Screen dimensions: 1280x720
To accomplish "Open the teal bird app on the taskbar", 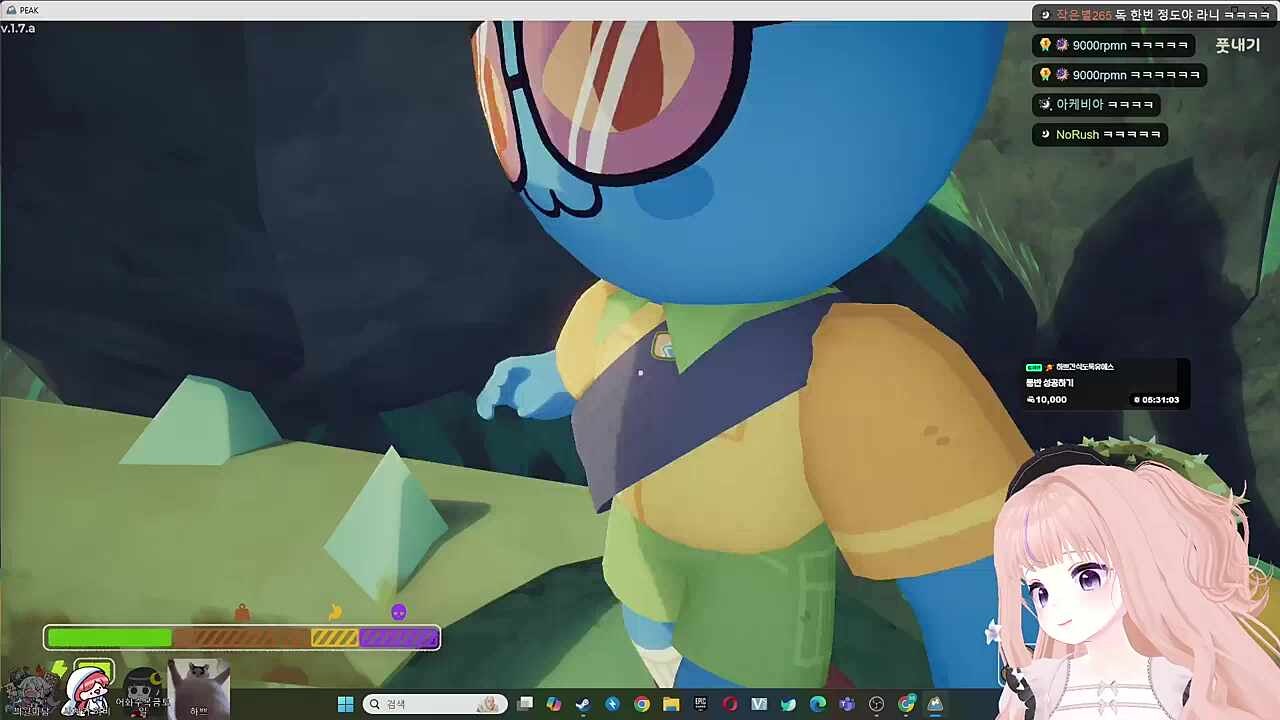I will [x=788, y=704].
